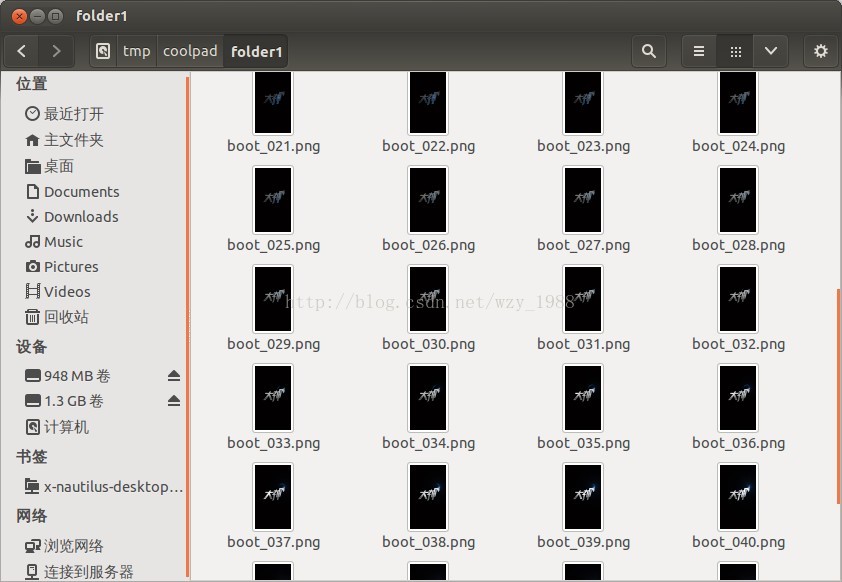Open Pictures in sidebar
This screenshot has height=582, width=842.
pos(62,267)
